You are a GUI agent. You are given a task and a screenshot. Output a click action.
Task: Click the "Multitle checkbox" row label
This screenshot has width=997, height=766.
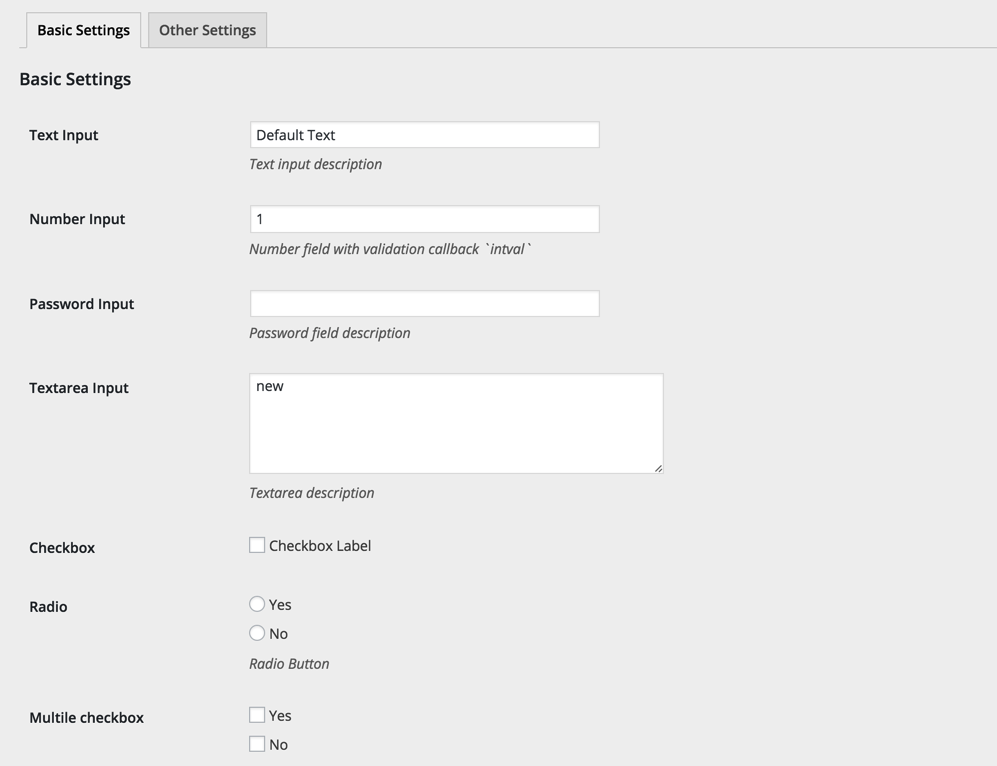coord(86,718)
